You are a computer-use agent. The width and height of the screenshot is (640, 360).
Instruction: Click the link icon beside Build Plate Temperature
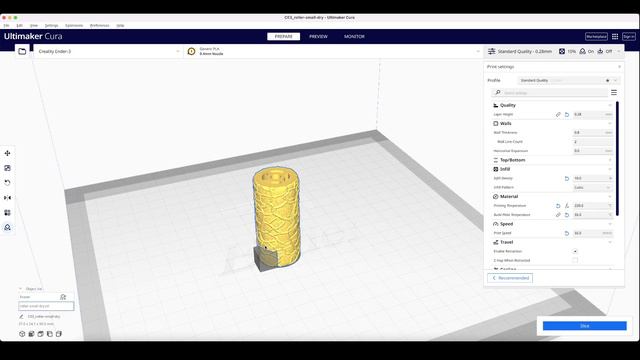558,215
